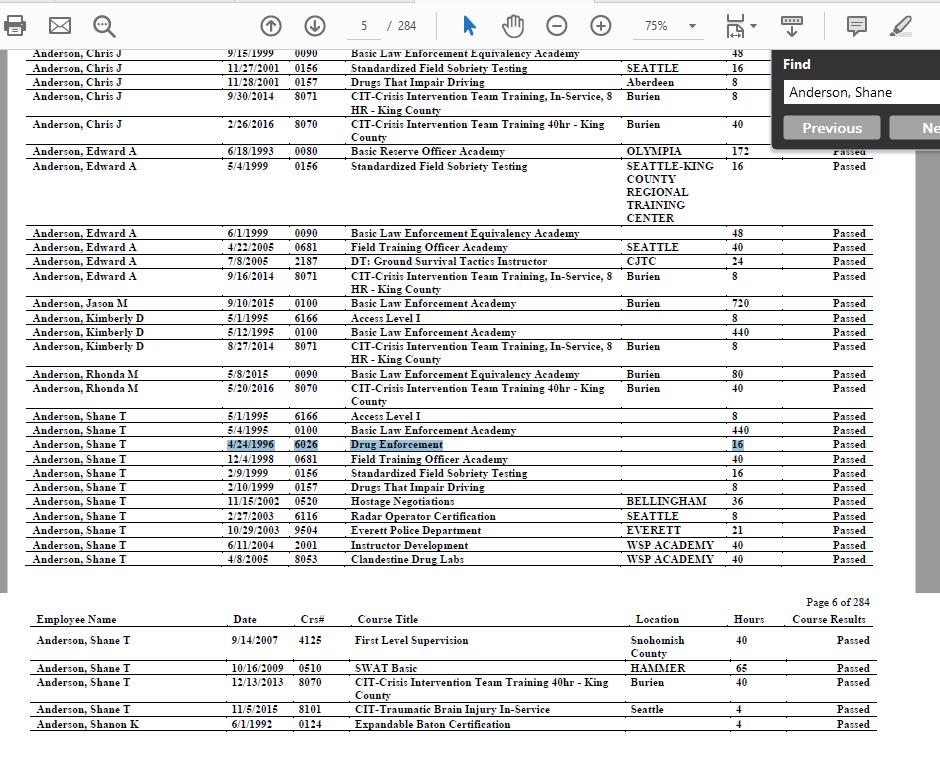Image resolution: width=940 pixels, height=784 pixels.
Task: Go to next page with down arrow
Action: pos(315,26)
